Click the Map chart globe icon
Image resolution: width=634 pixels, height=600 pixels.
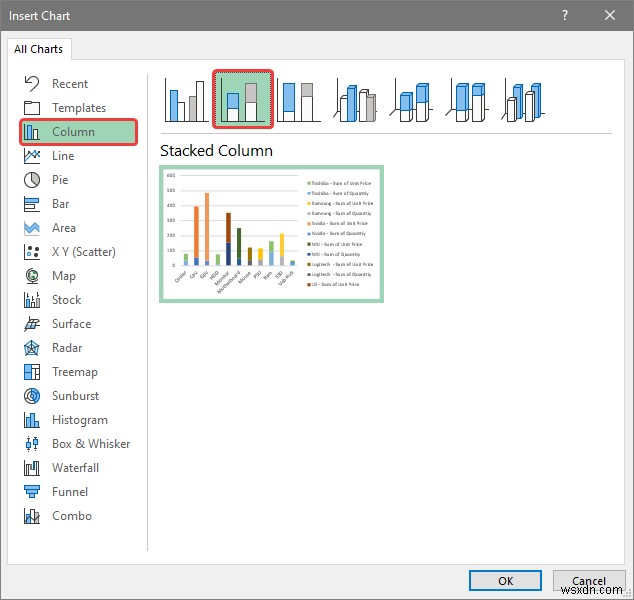pos(32,276)
